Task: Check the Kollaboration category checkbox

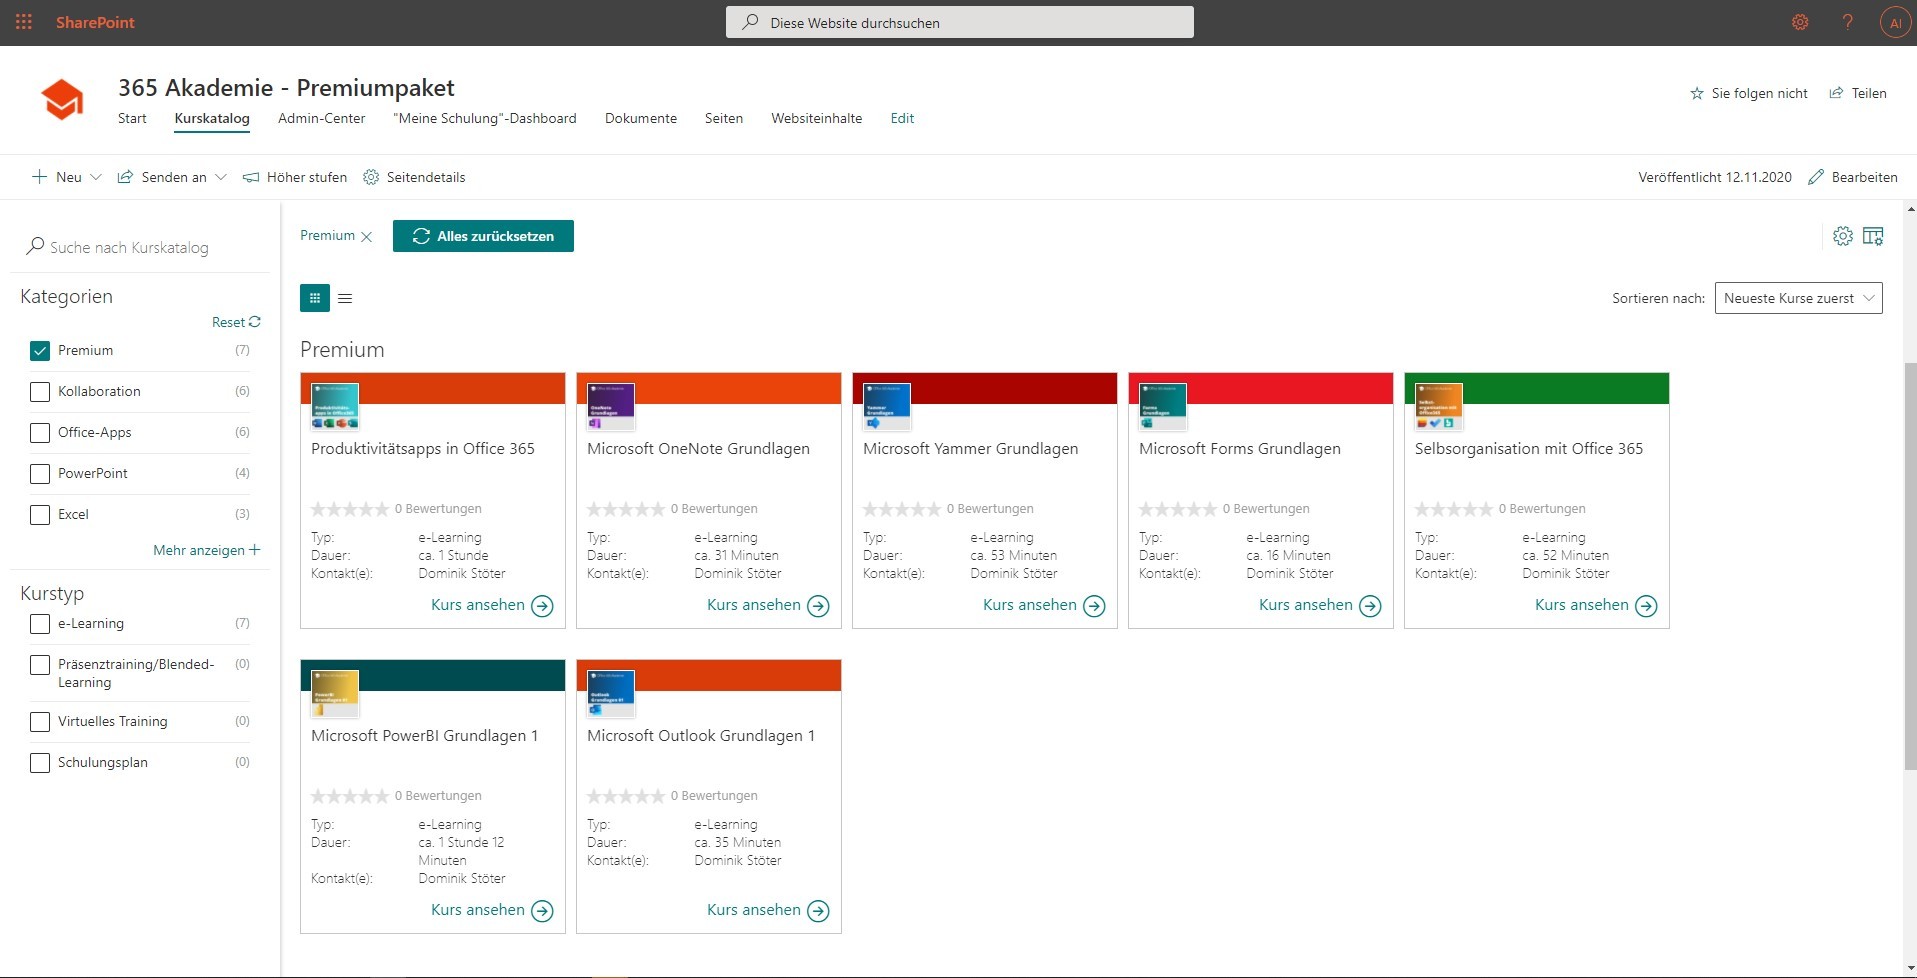Action: click(x=40, y=392)
